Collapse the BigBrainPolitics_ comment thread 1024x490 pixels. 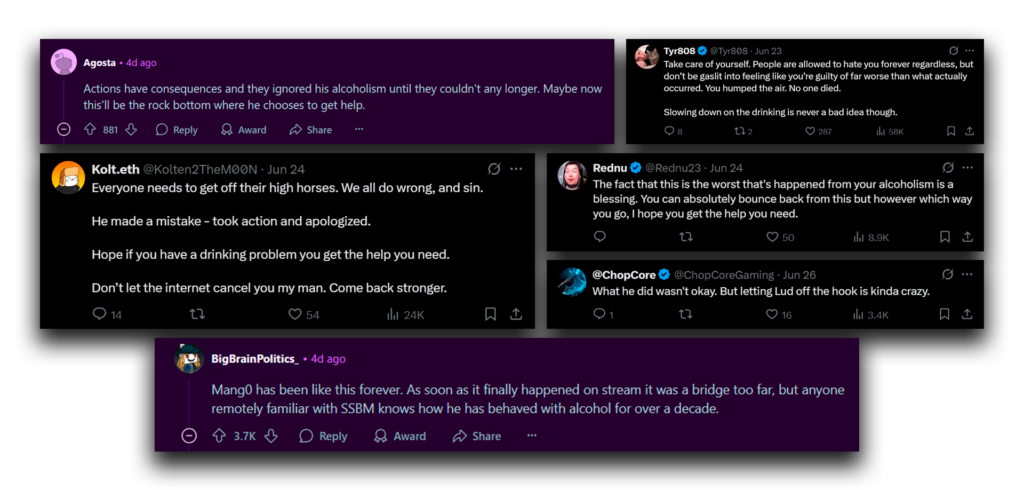(x=189, y=436)
